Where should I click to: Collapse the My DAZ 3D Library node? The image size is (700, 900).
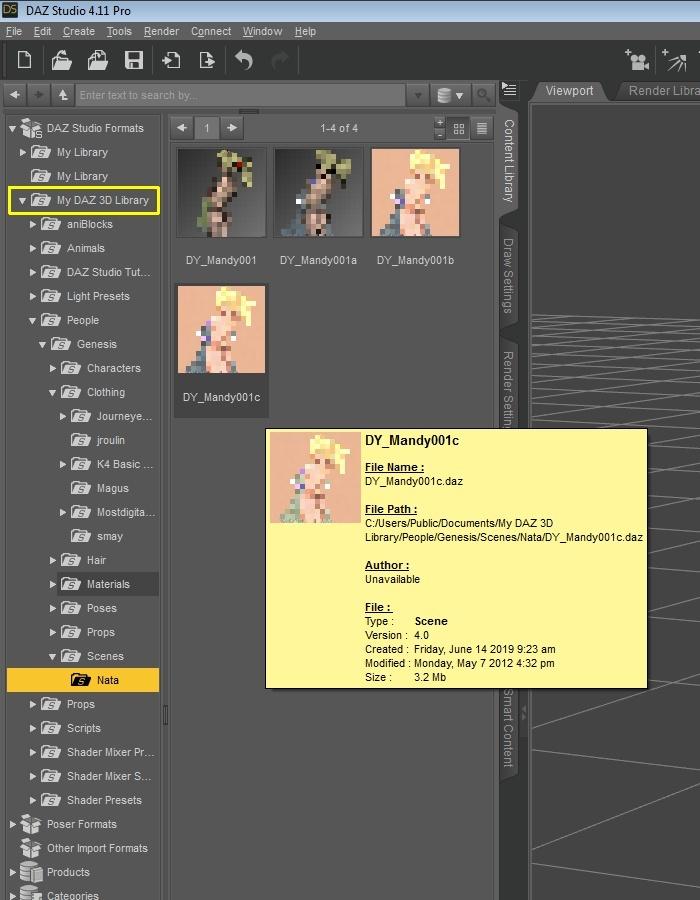click(22, 200)
